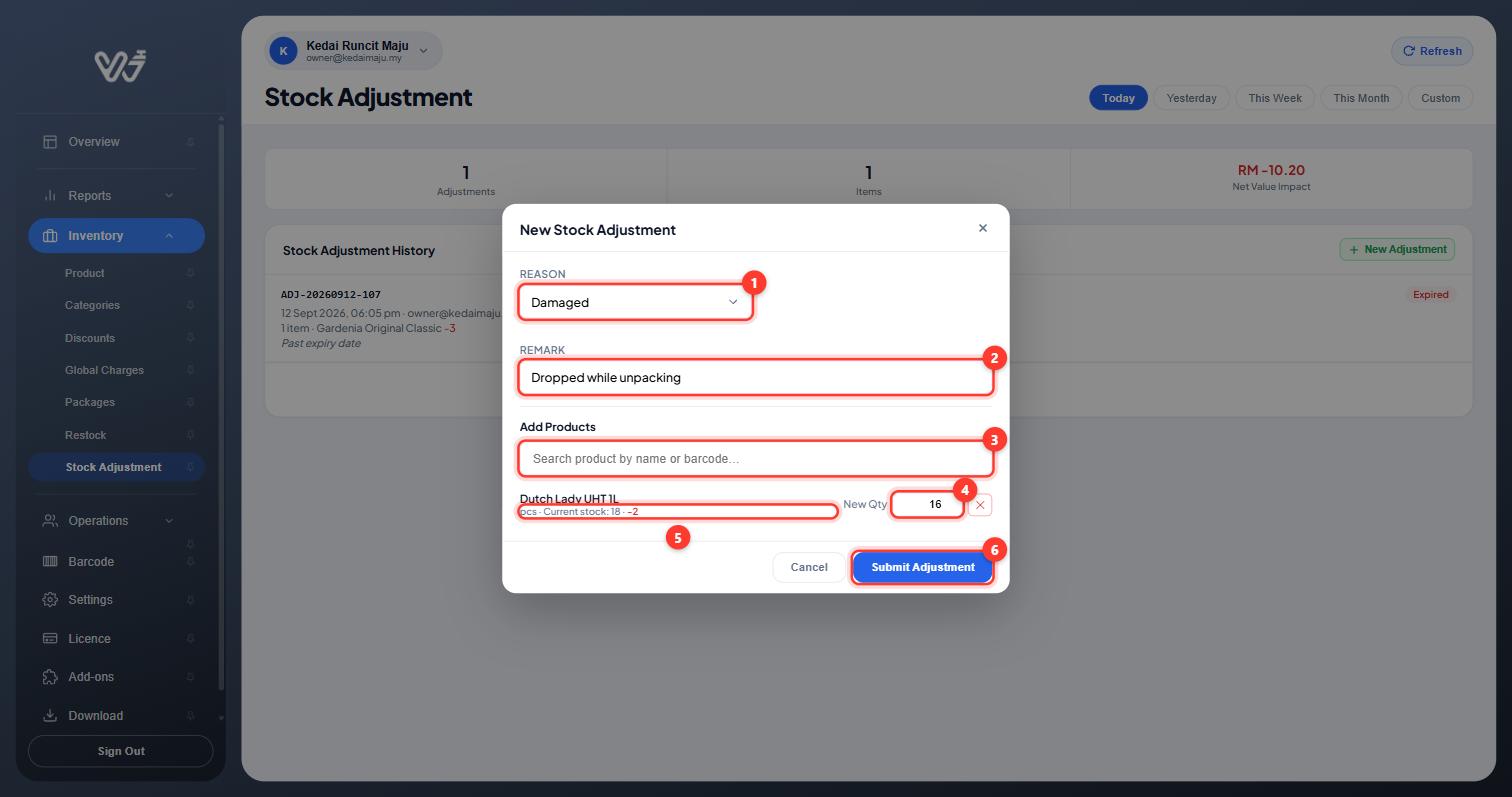
Task: Focus the product search by name field
Action: [755, 459]
